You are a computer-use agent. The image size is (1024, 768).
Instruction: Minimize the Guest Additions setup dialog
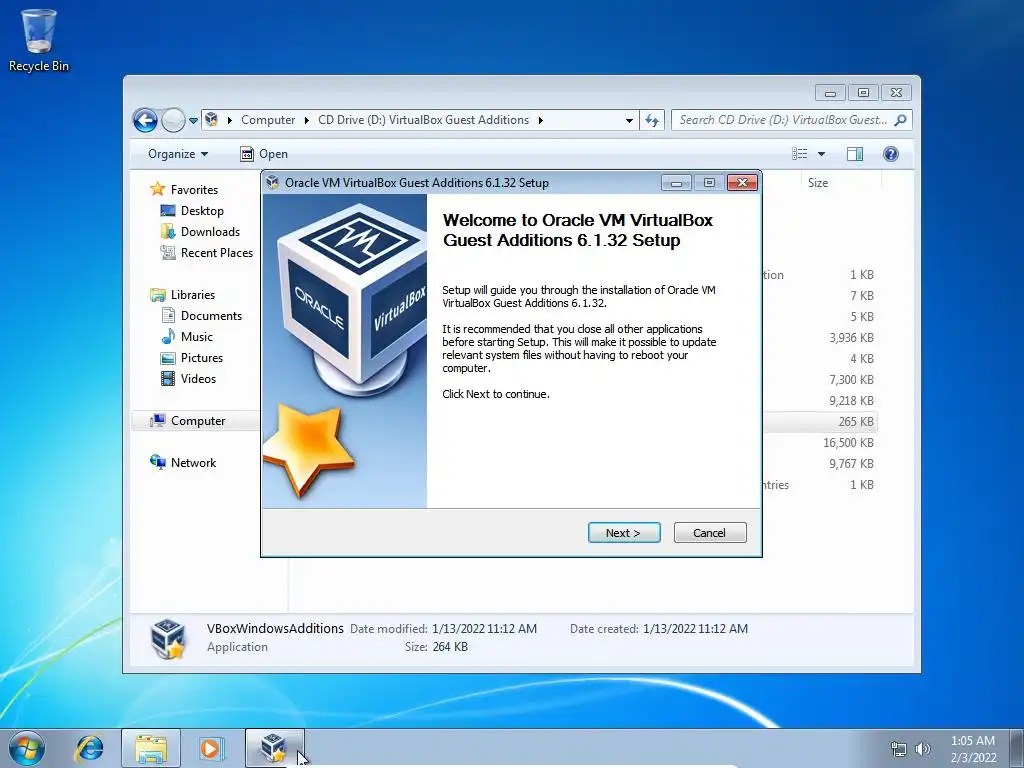(676, 183)
